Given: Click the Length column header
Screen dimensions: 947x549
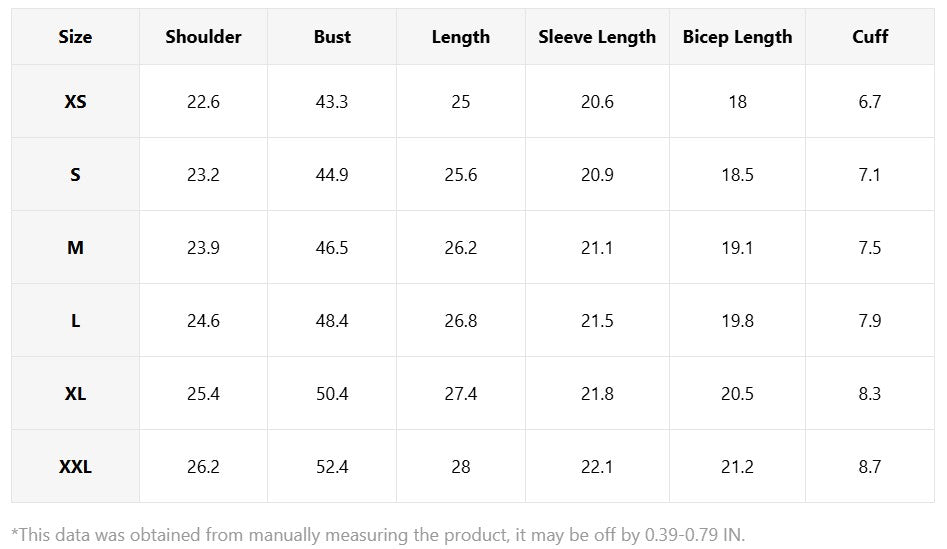Looking at the screenshot, I should pyautogui.click(x=461, y=37).
